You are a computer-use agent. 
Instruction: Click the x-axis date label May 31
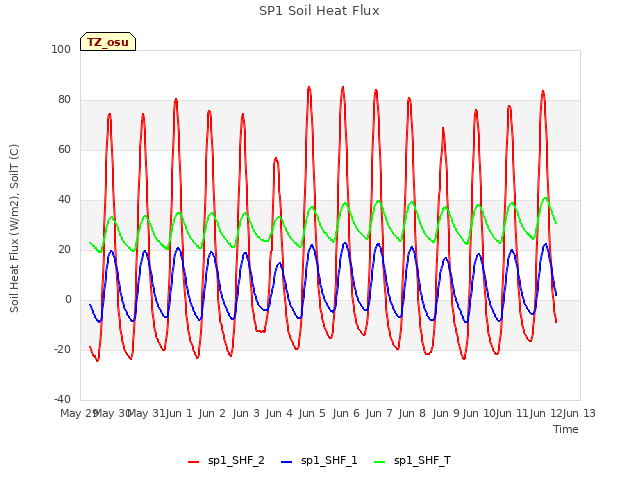146,413
